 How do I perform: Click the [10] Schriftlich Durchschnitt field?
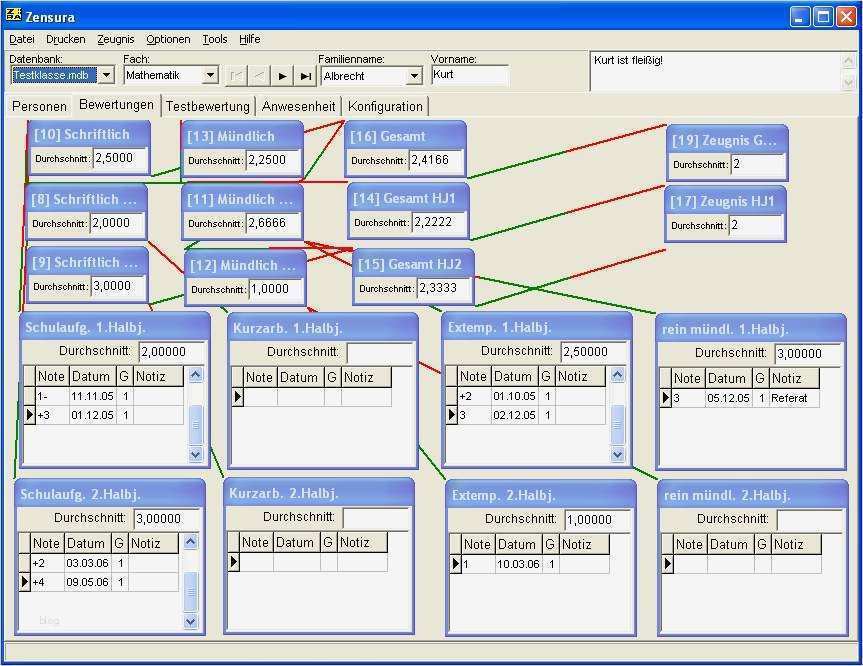coord(120,159)
